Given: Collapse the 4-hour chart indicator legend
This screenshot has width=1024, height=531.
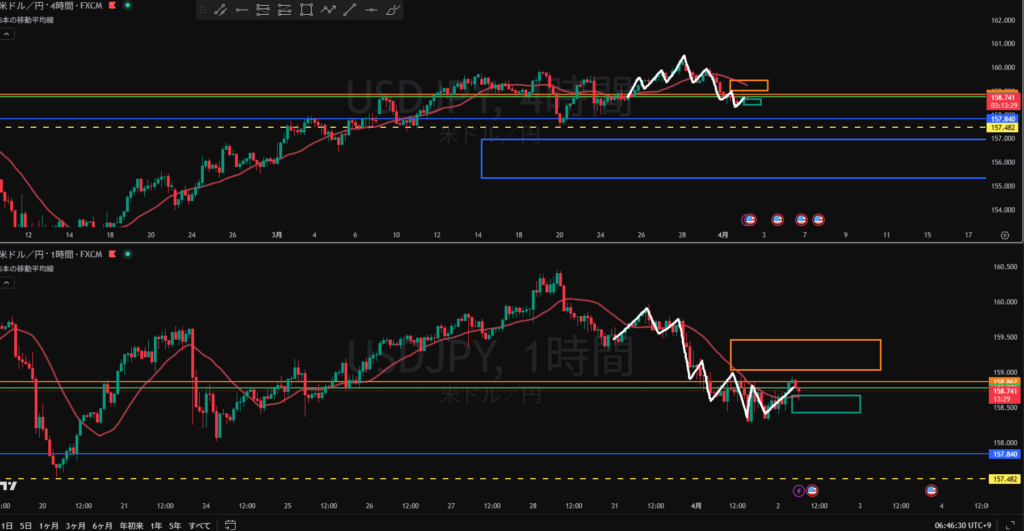Looking at the screenshot, I should point(6,33).
